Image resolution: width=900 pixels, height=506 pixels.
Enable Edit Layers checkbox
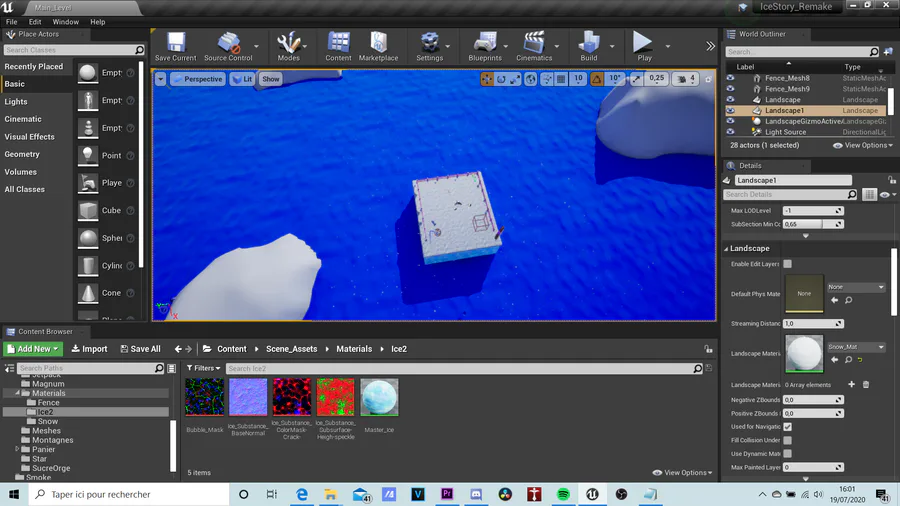[788, 264]
